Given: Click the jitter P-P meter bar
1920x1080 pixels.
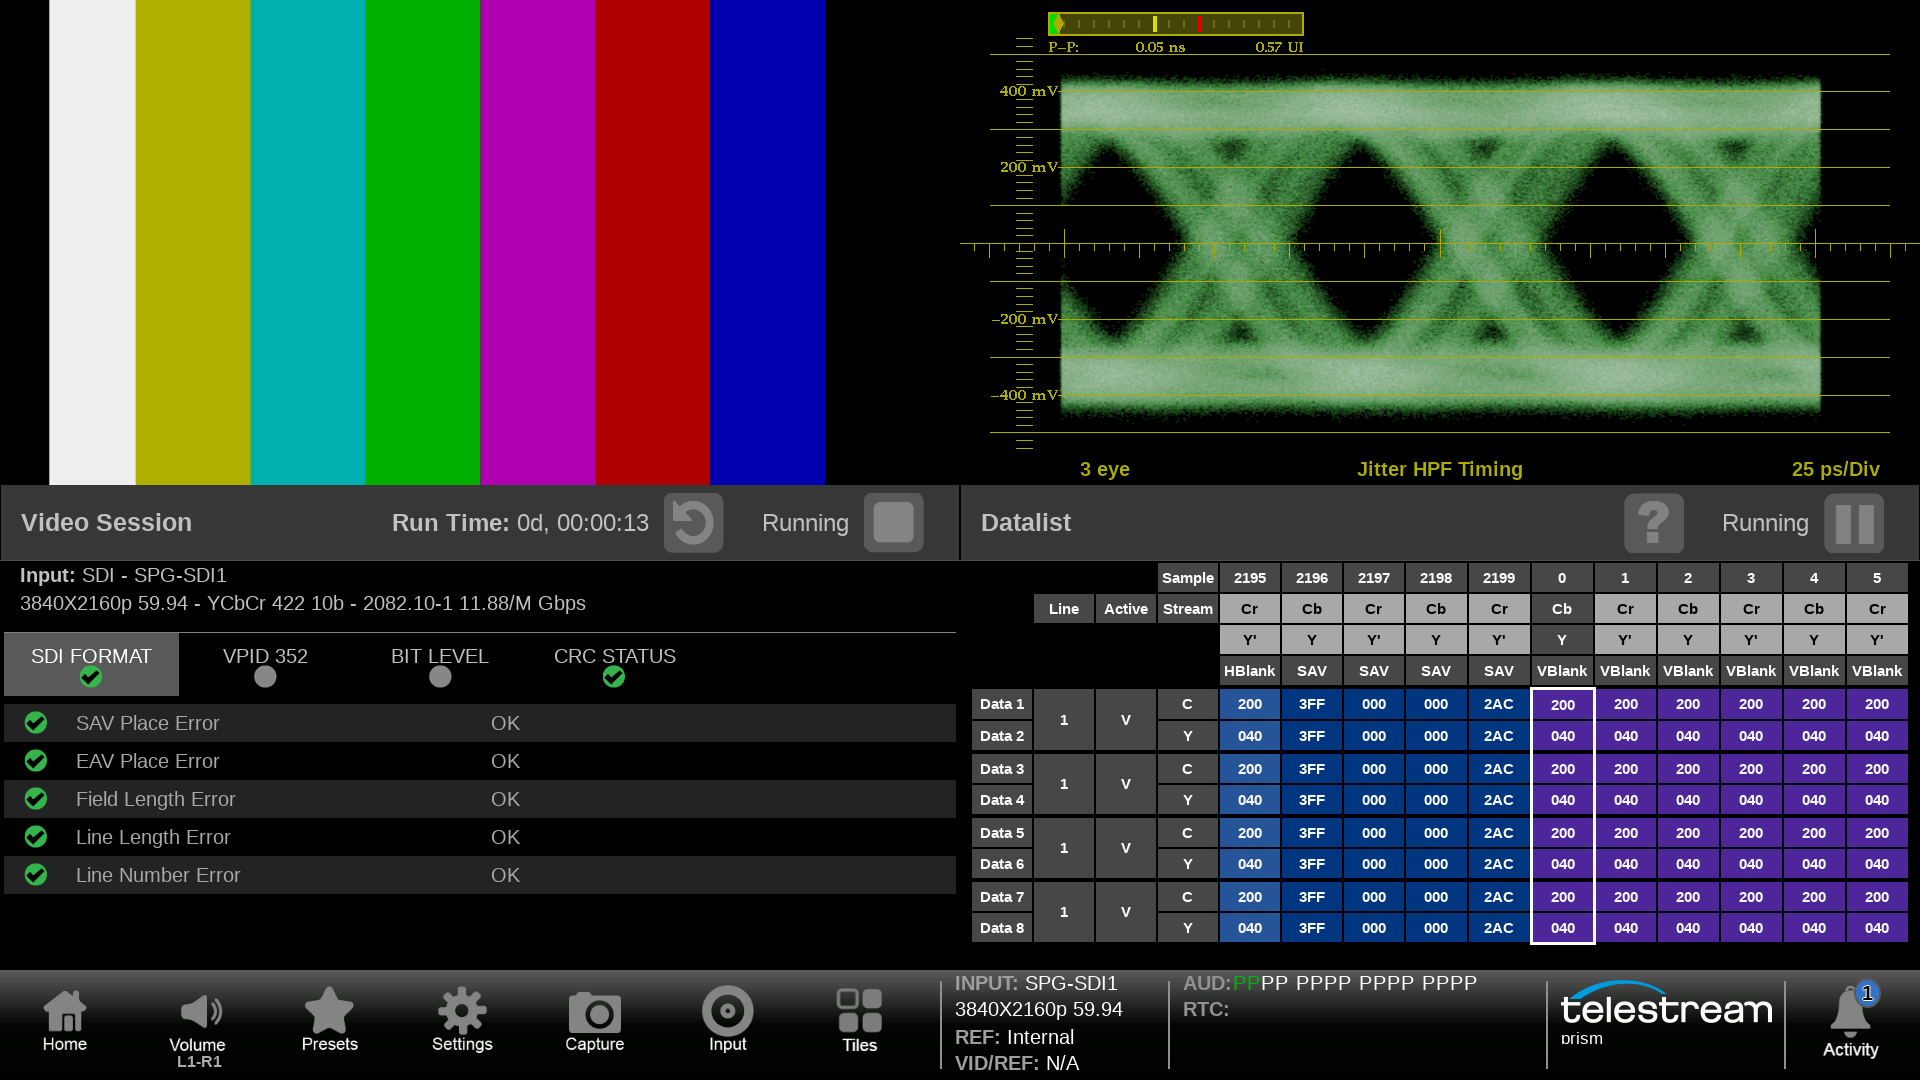Looking at the screenshot, I should click(x=1175, y=24).
